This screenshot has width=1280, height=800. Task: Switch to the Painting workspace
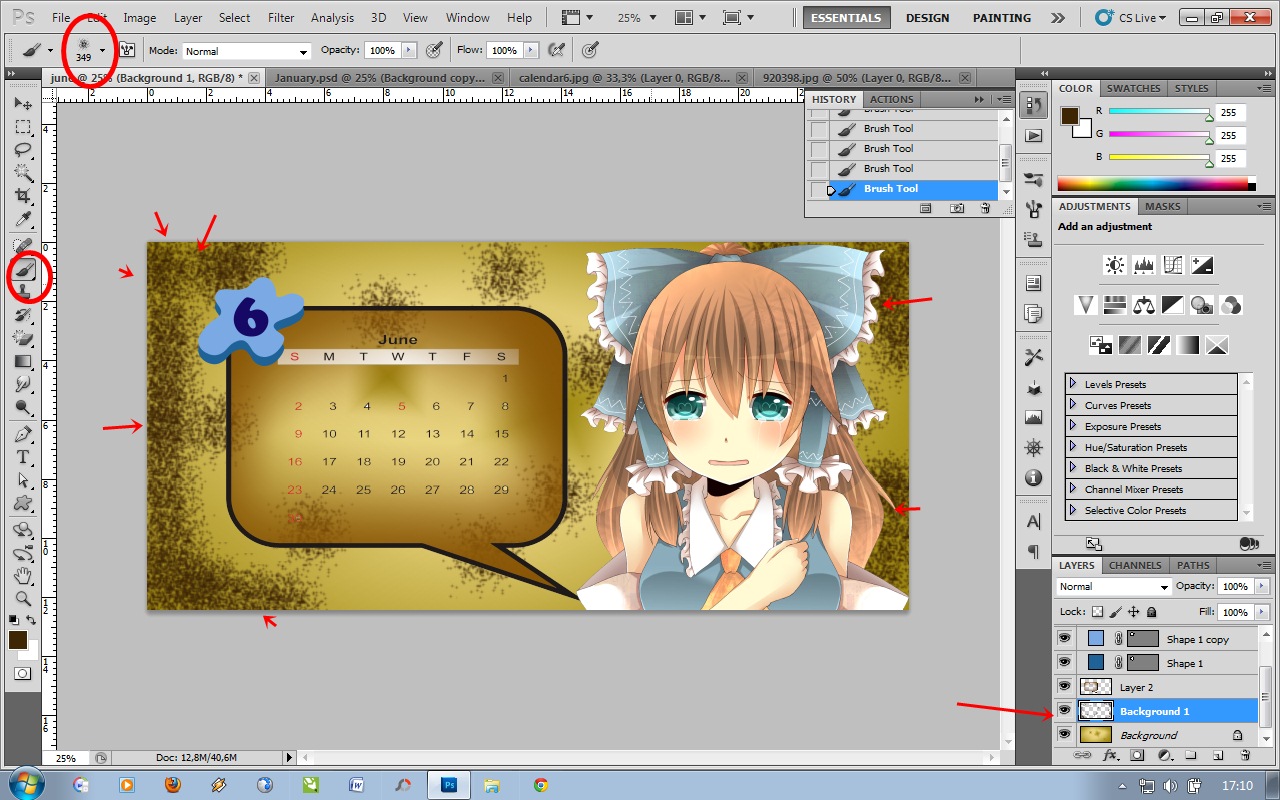click(x=1002, y=18)
